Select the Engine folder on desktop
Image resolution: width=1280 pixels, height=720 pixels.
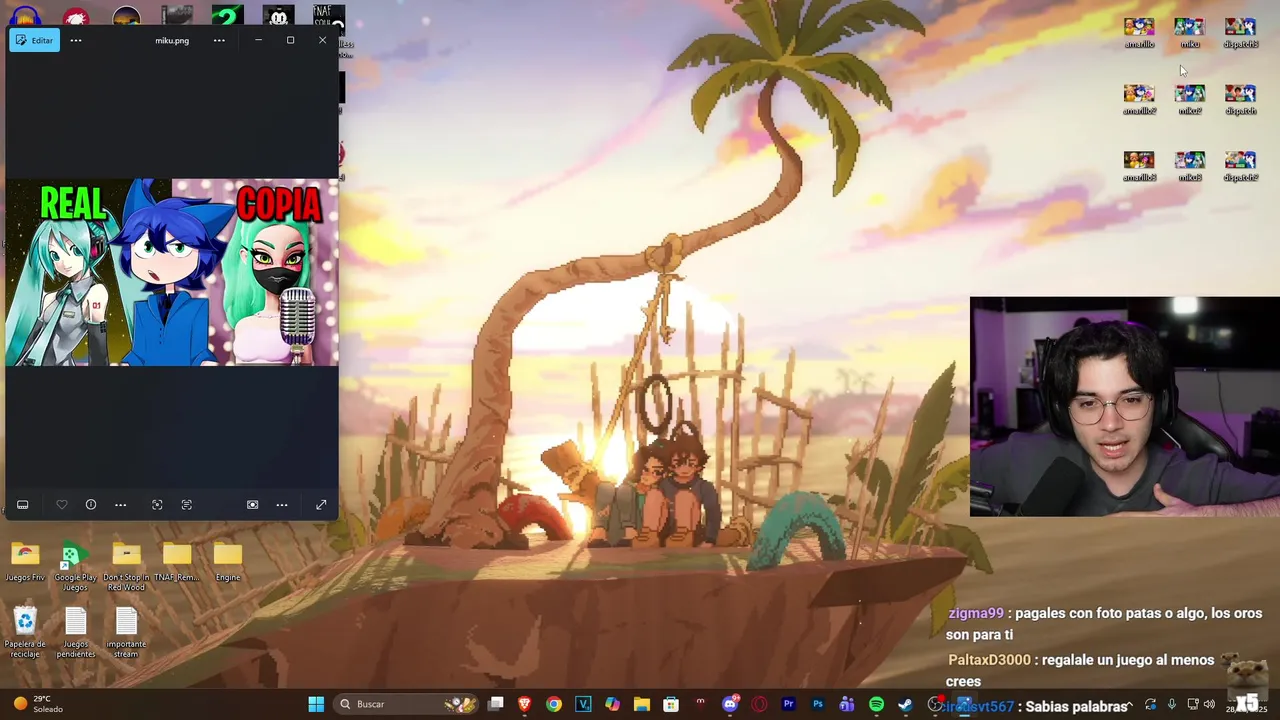pyautogui.click(x=228, y=562)
